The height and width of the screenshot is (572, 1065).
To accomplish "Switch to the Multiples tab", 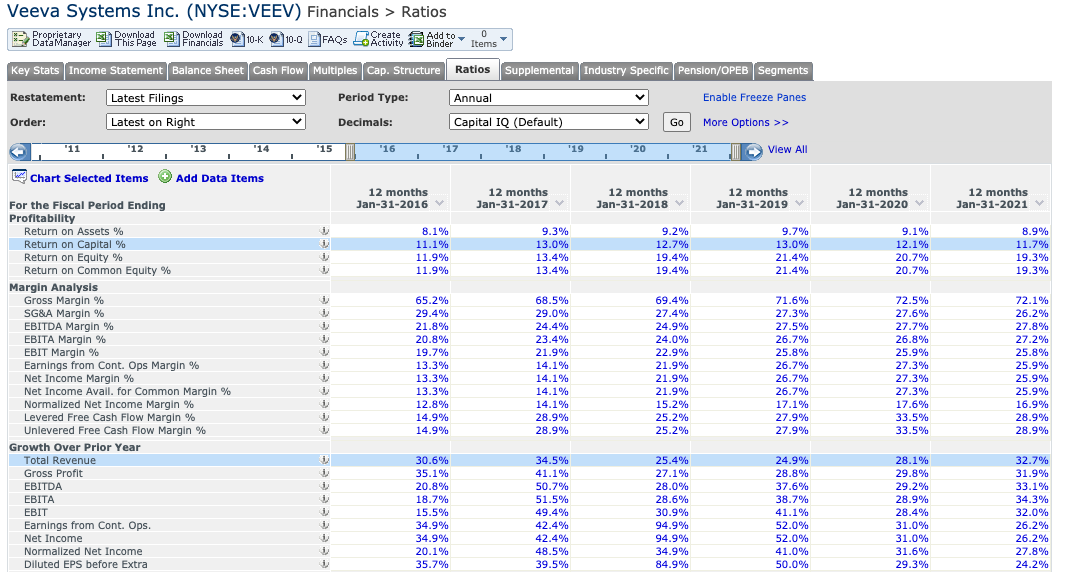I will click(335, 71).
